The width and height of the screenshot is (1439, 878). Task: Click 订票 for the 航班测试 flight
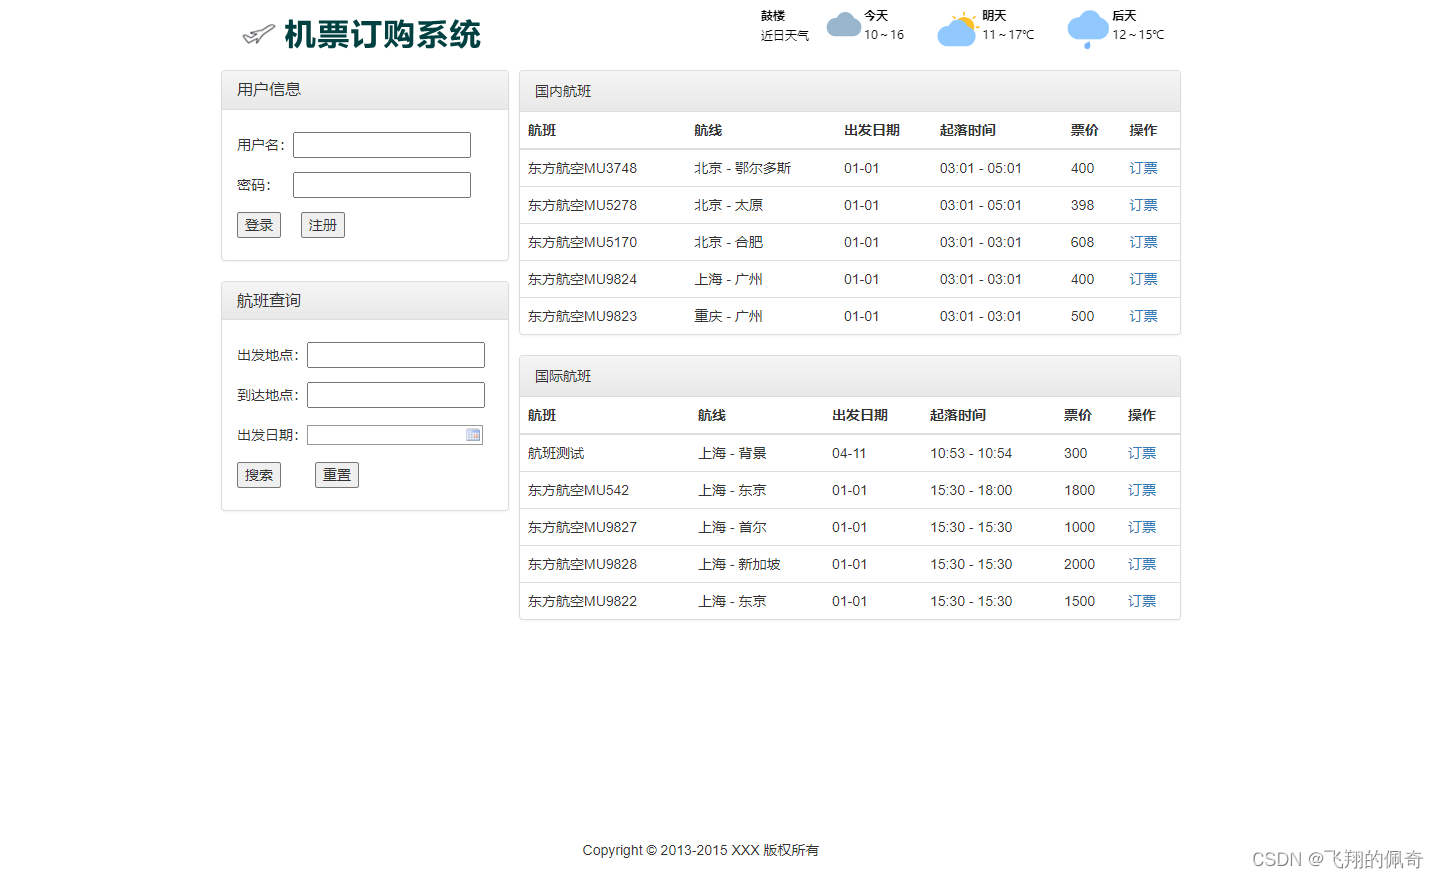coord(1141,452)
